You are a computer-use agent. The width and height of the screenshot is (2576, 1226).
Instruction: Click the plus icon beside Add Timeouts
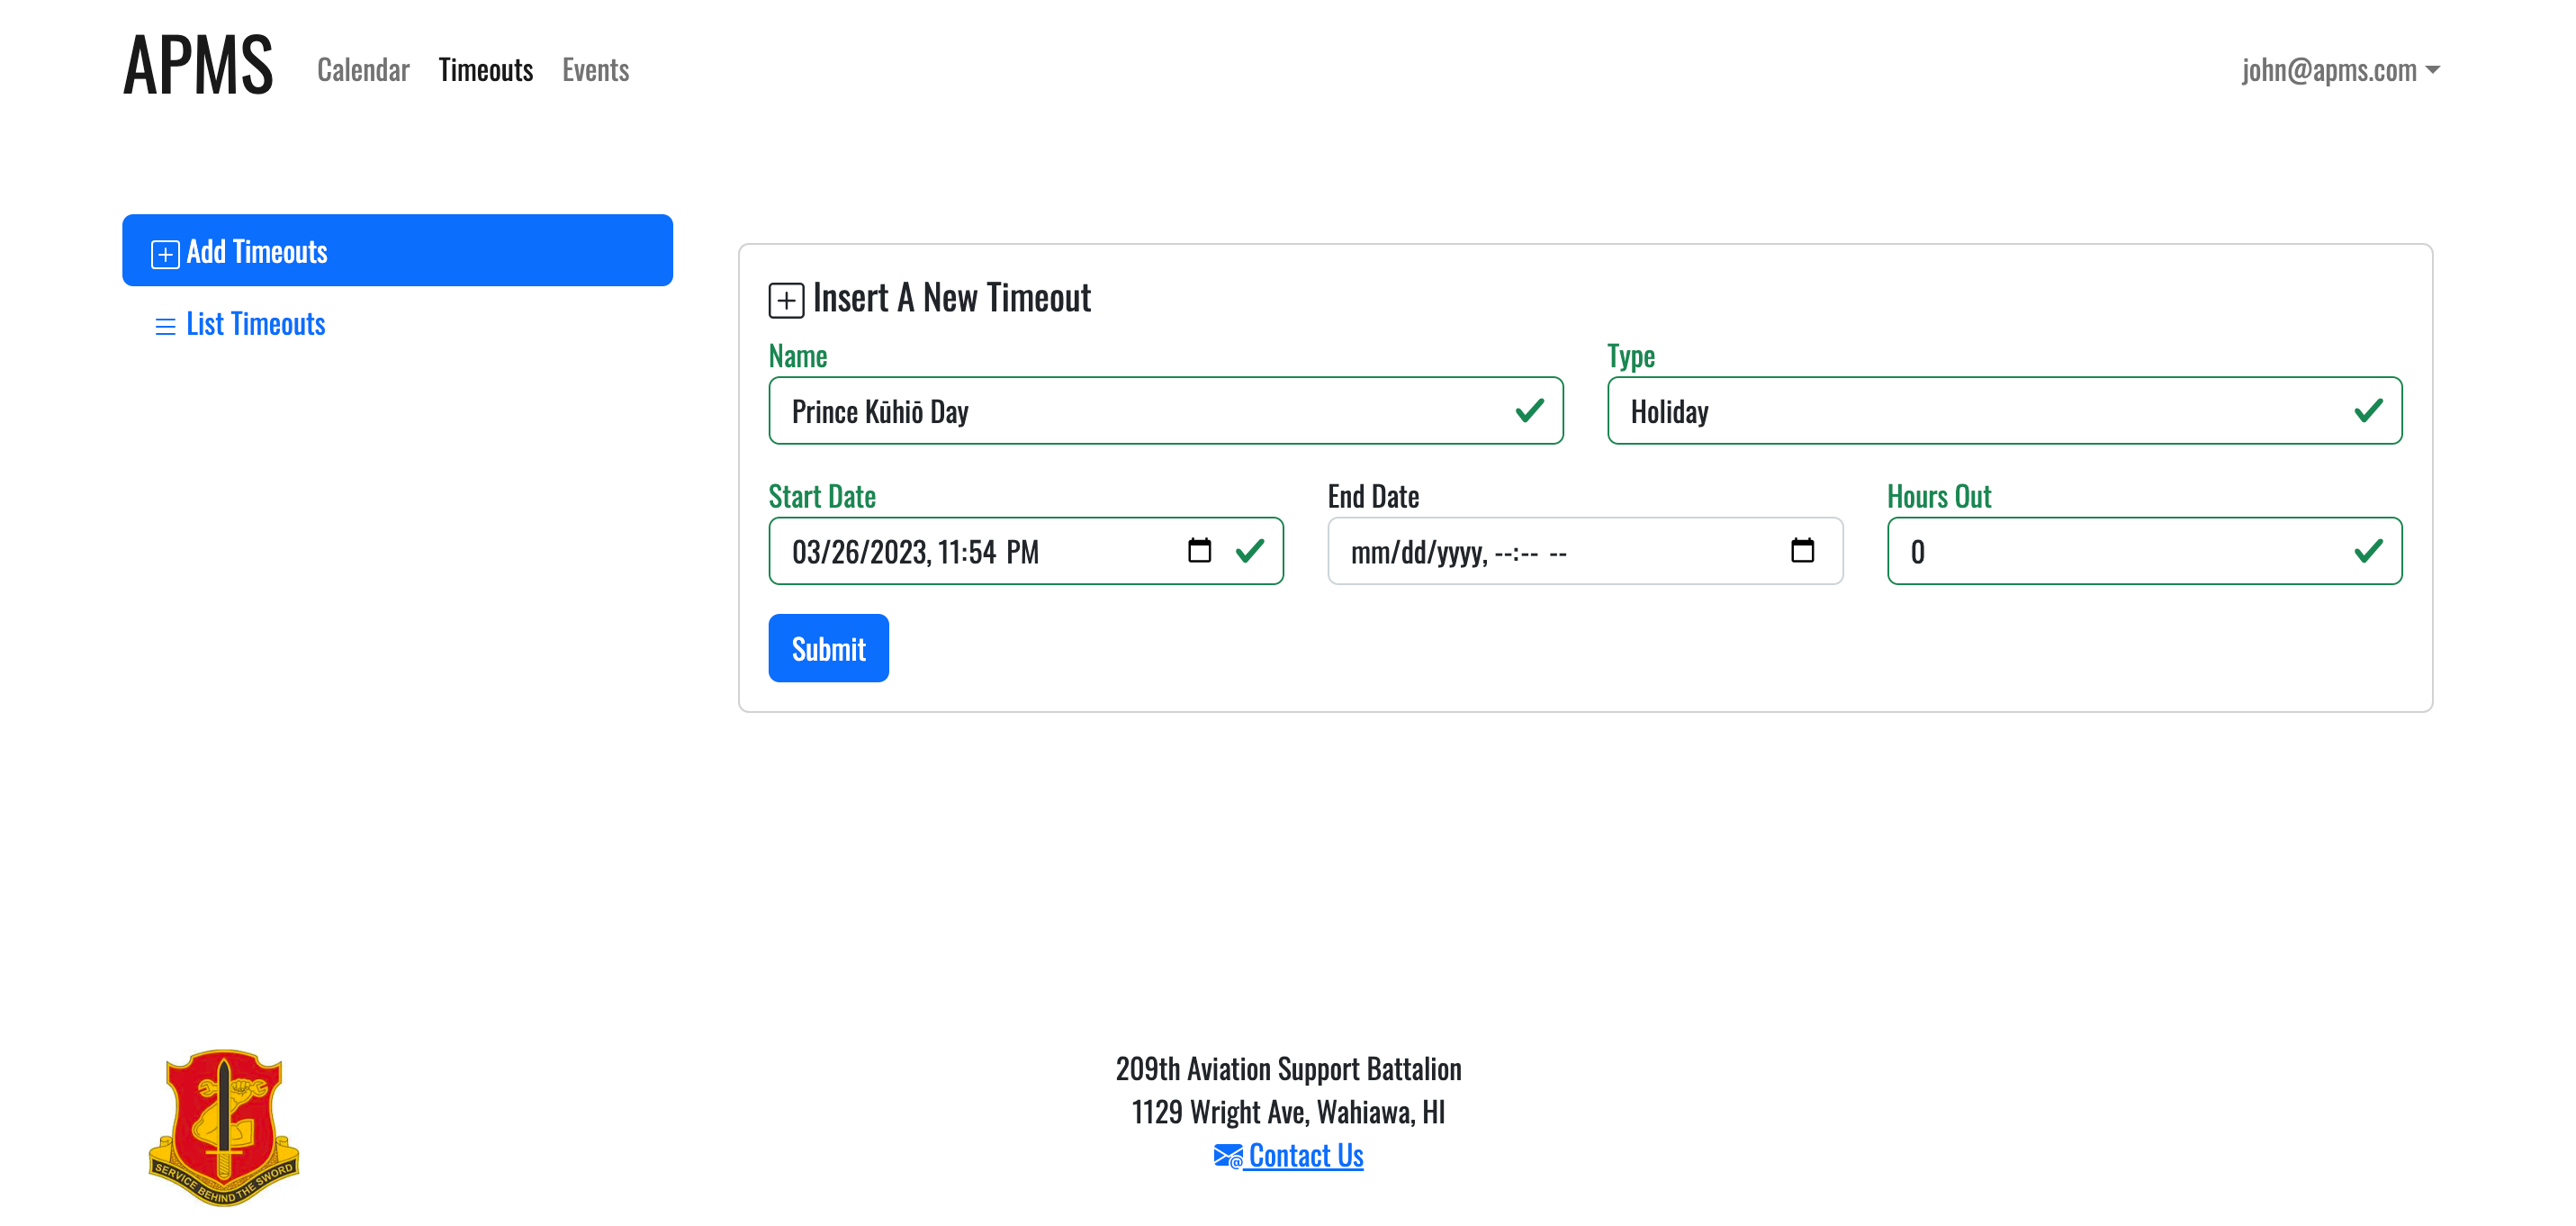[165, 253]
